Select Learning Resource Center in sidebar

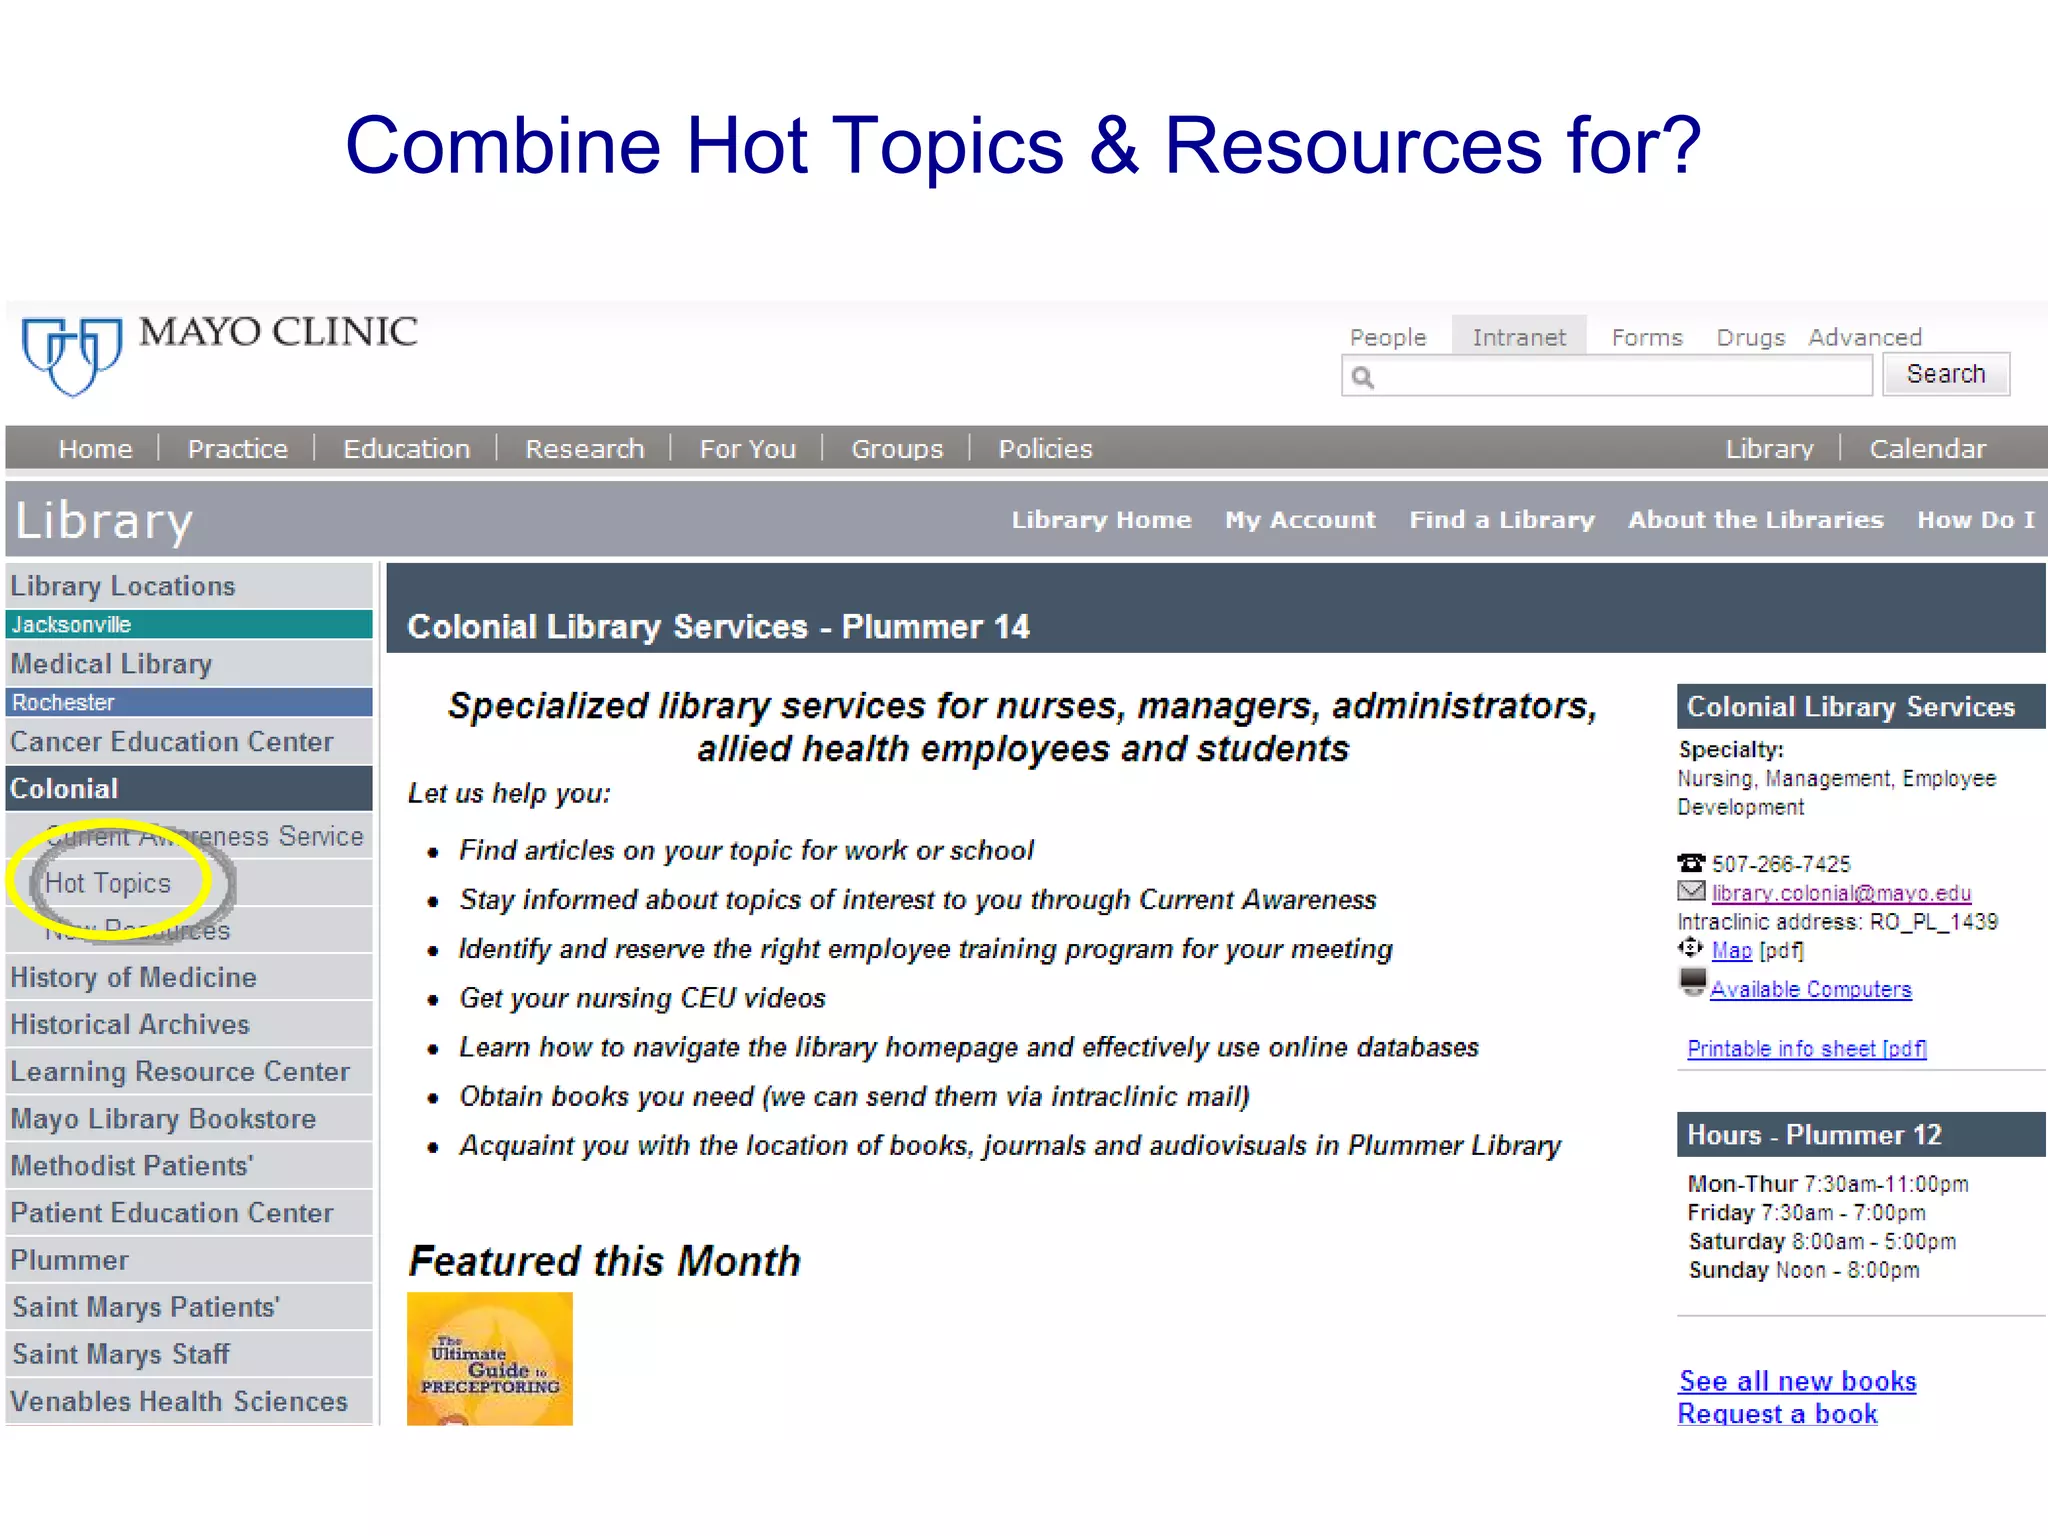(189, 1071)
